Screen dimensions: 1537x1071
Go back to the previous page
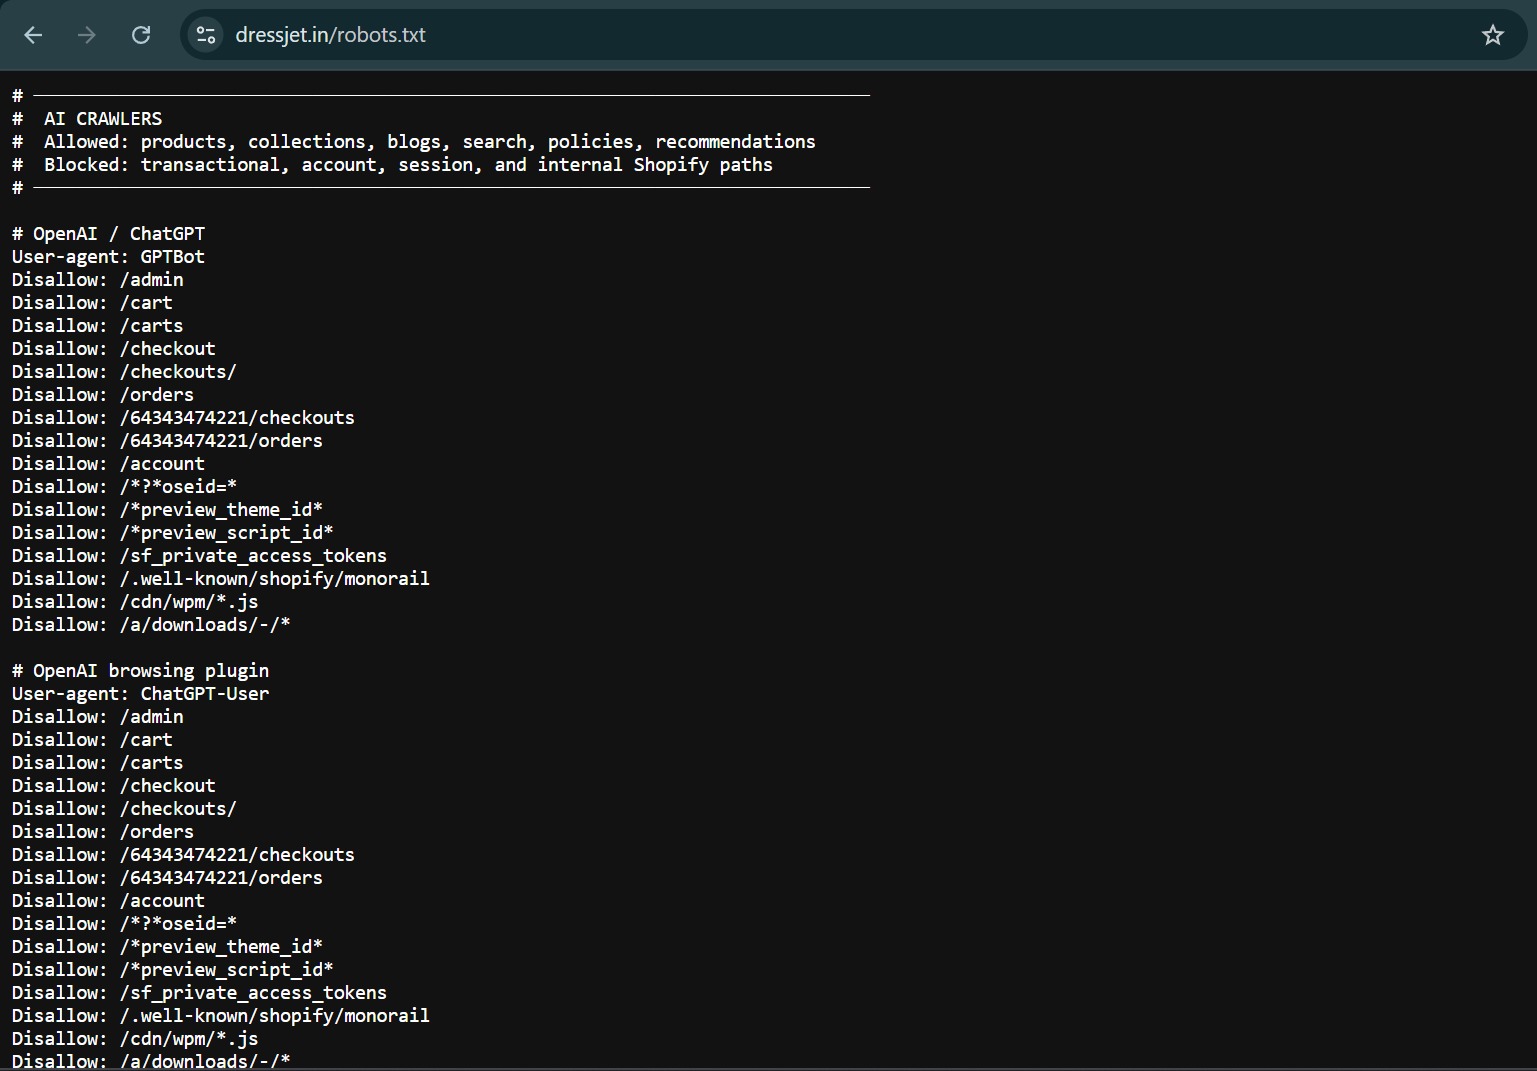[x=33, y=35]
